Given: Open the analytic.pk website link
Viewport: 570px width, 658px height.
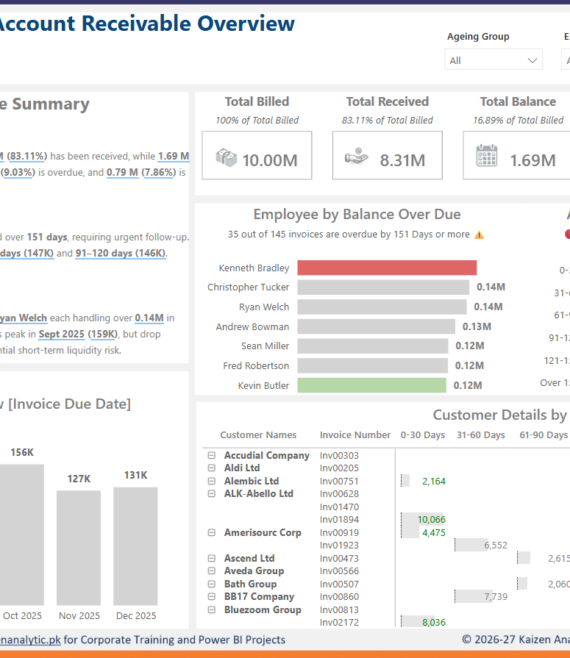Looking at the screenshot, I should pyautogui.click(x=30, y=640).
